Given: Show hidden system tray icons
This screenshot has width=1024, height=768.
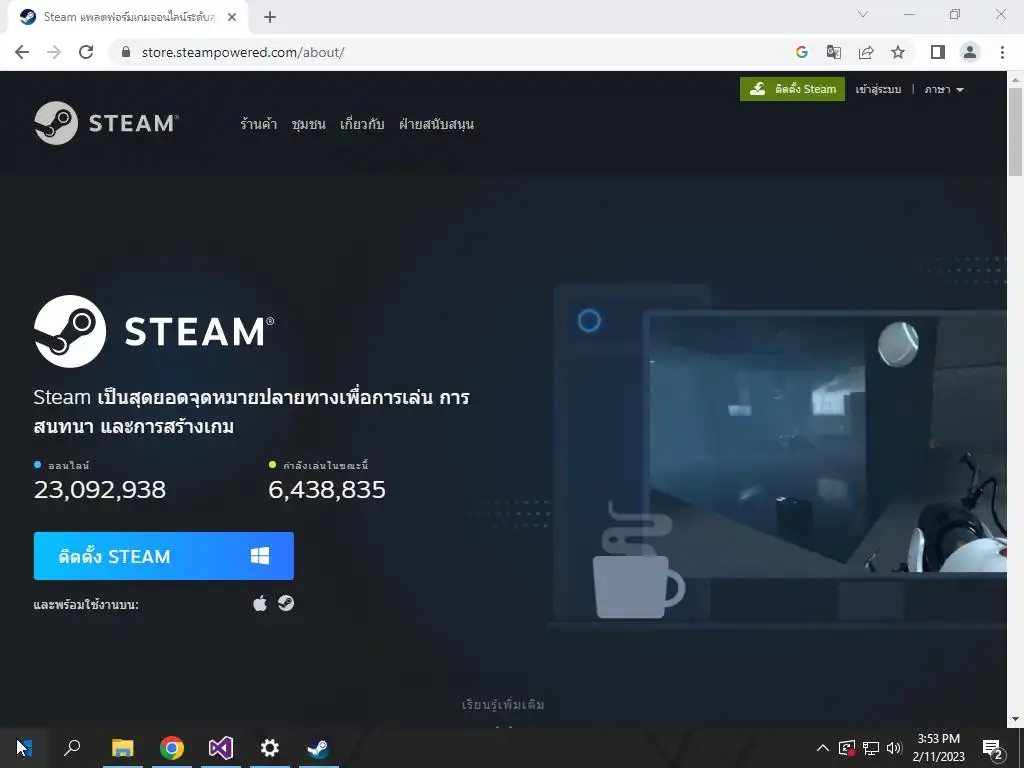Looking at the screenshot, I should pos(823,748).
